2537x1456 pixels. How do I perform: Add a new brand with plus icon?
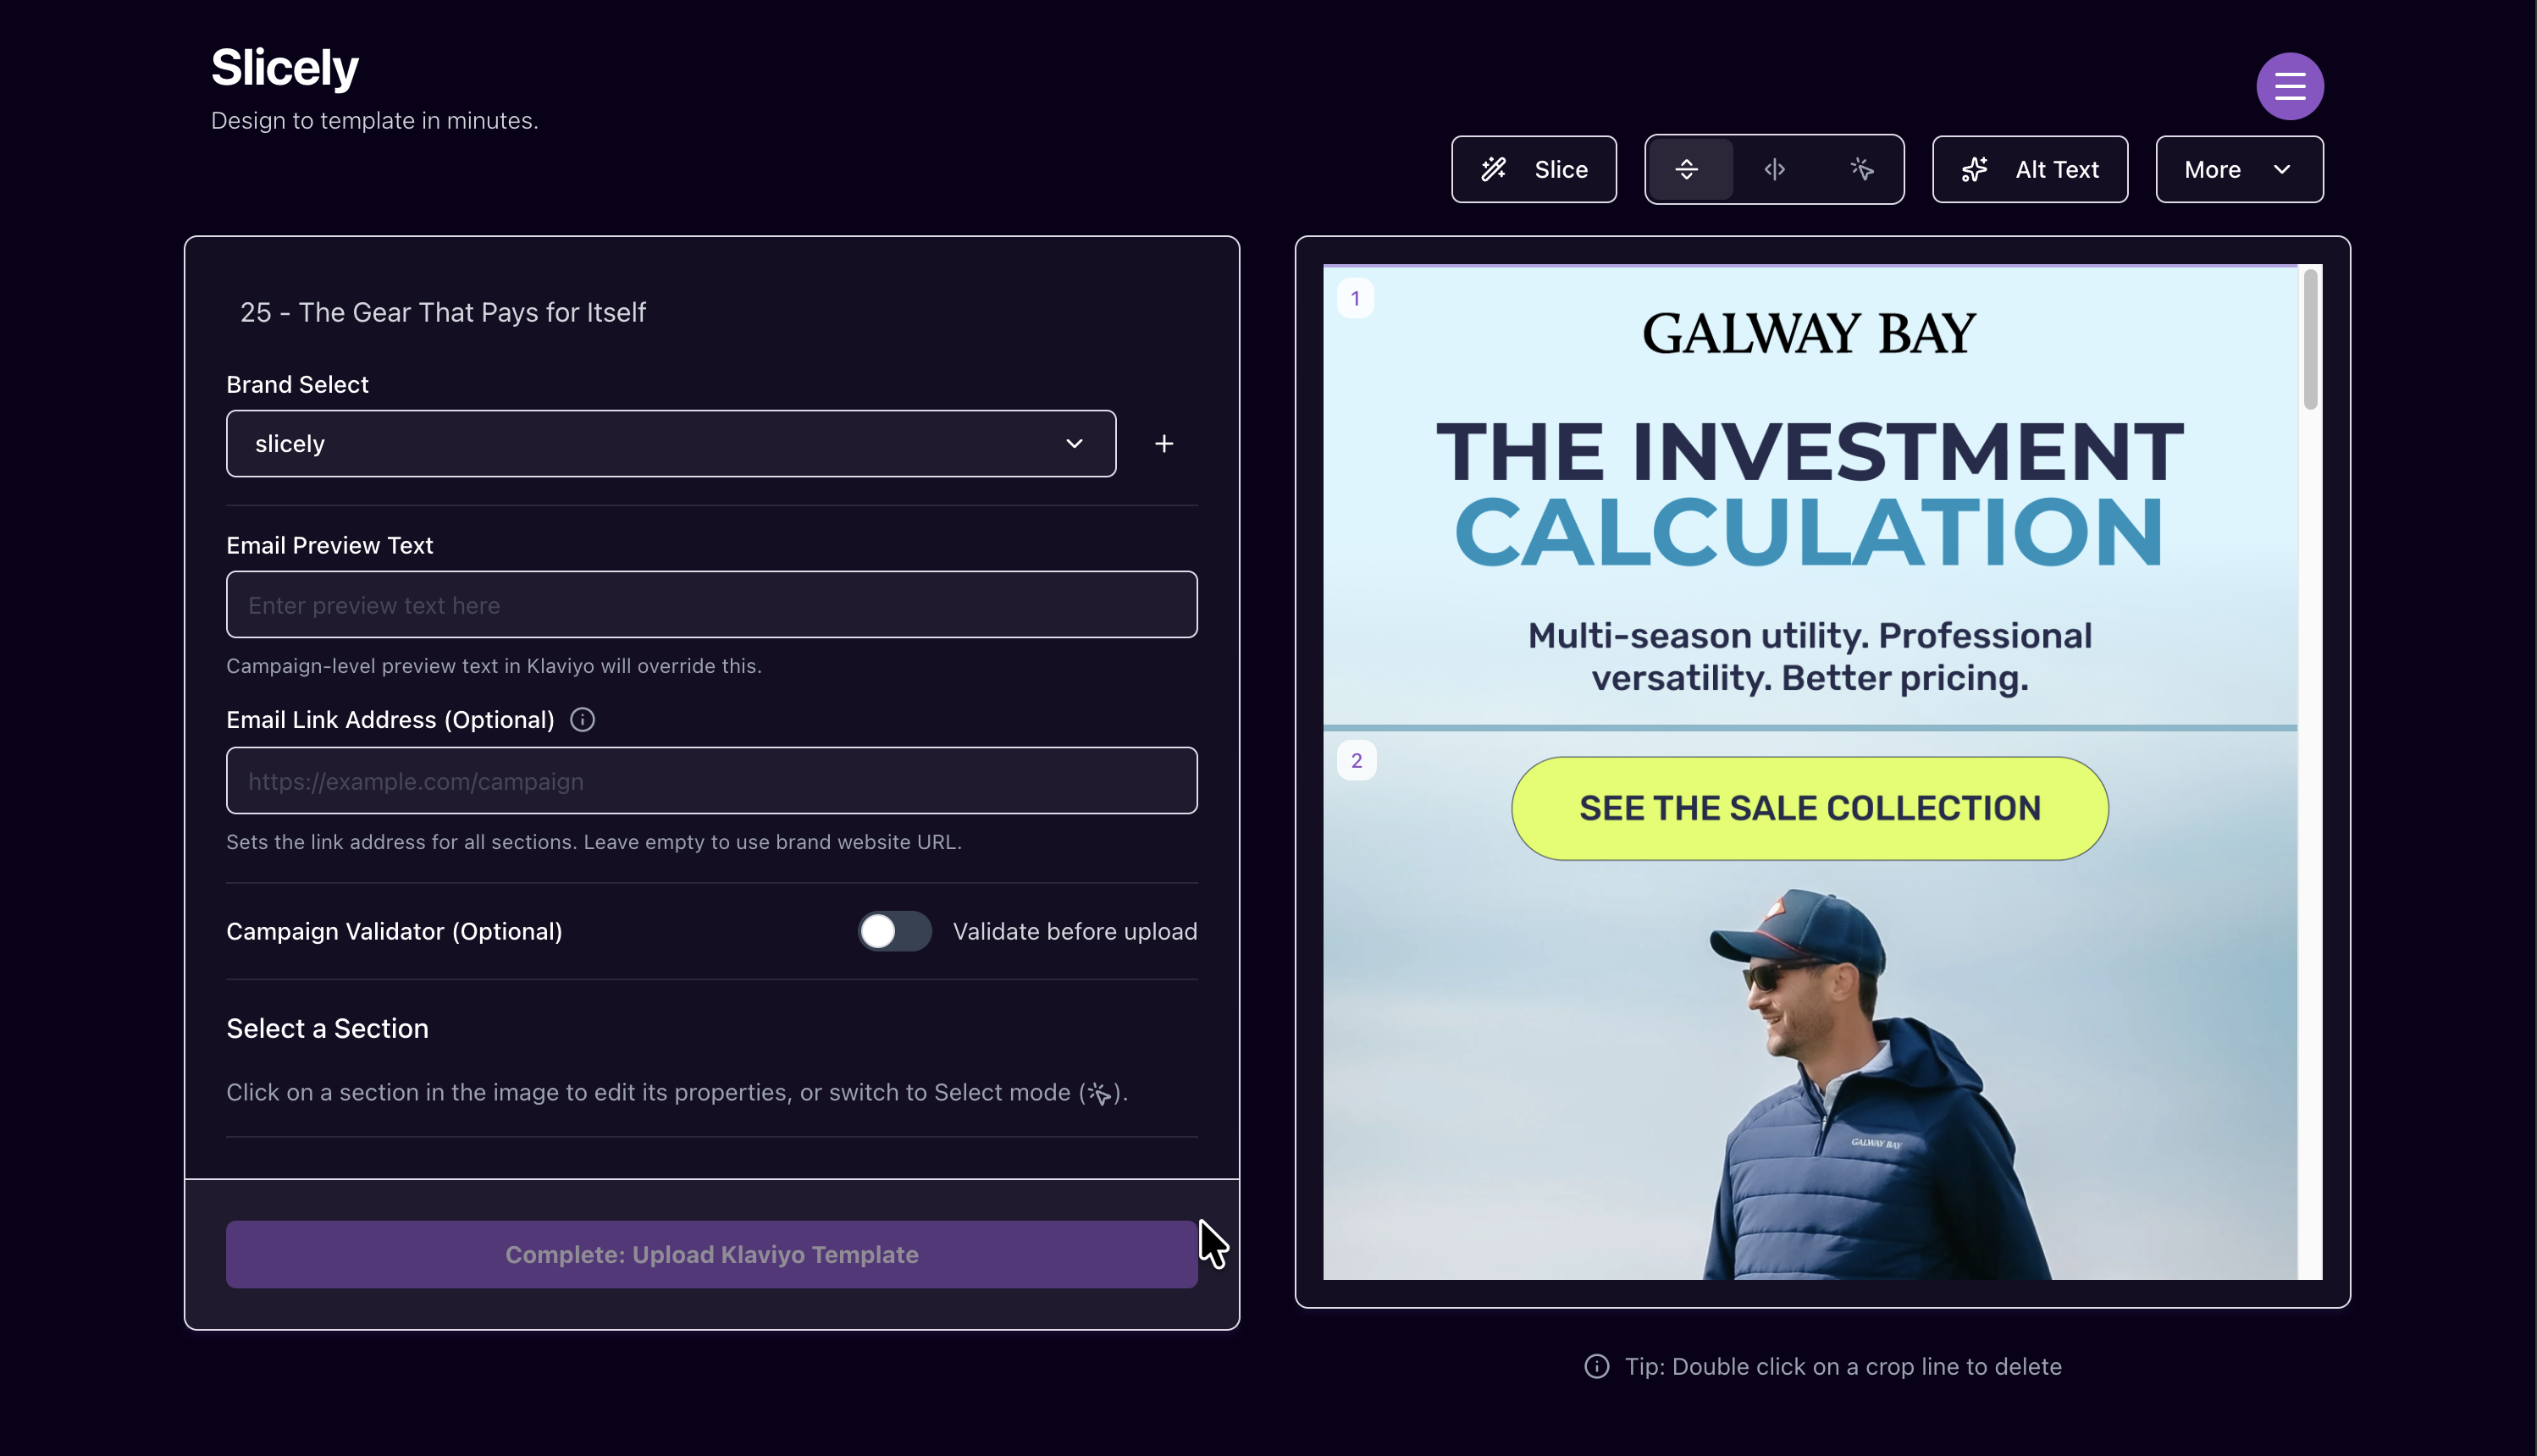tap(1164, 444)
